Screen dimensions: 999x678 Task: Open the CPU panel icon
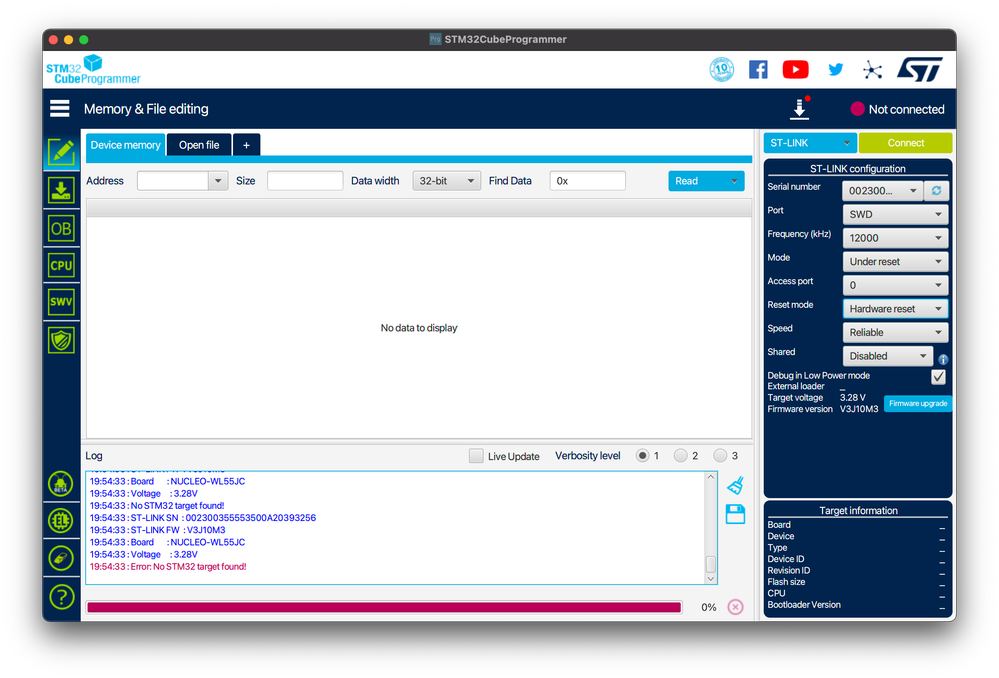tap(61, 265)
